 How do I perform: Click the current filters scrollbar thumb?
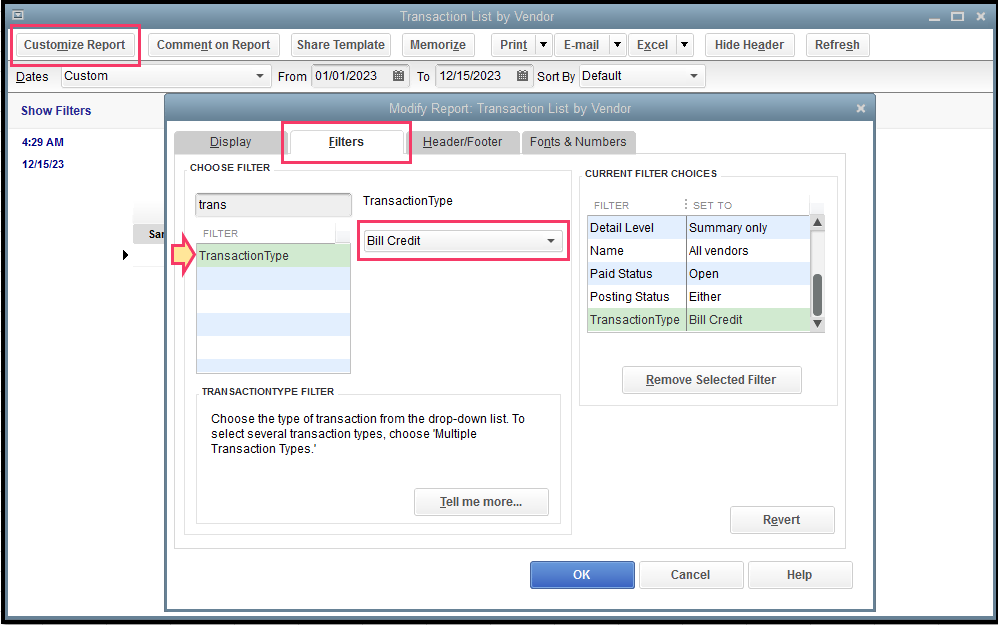818,294
